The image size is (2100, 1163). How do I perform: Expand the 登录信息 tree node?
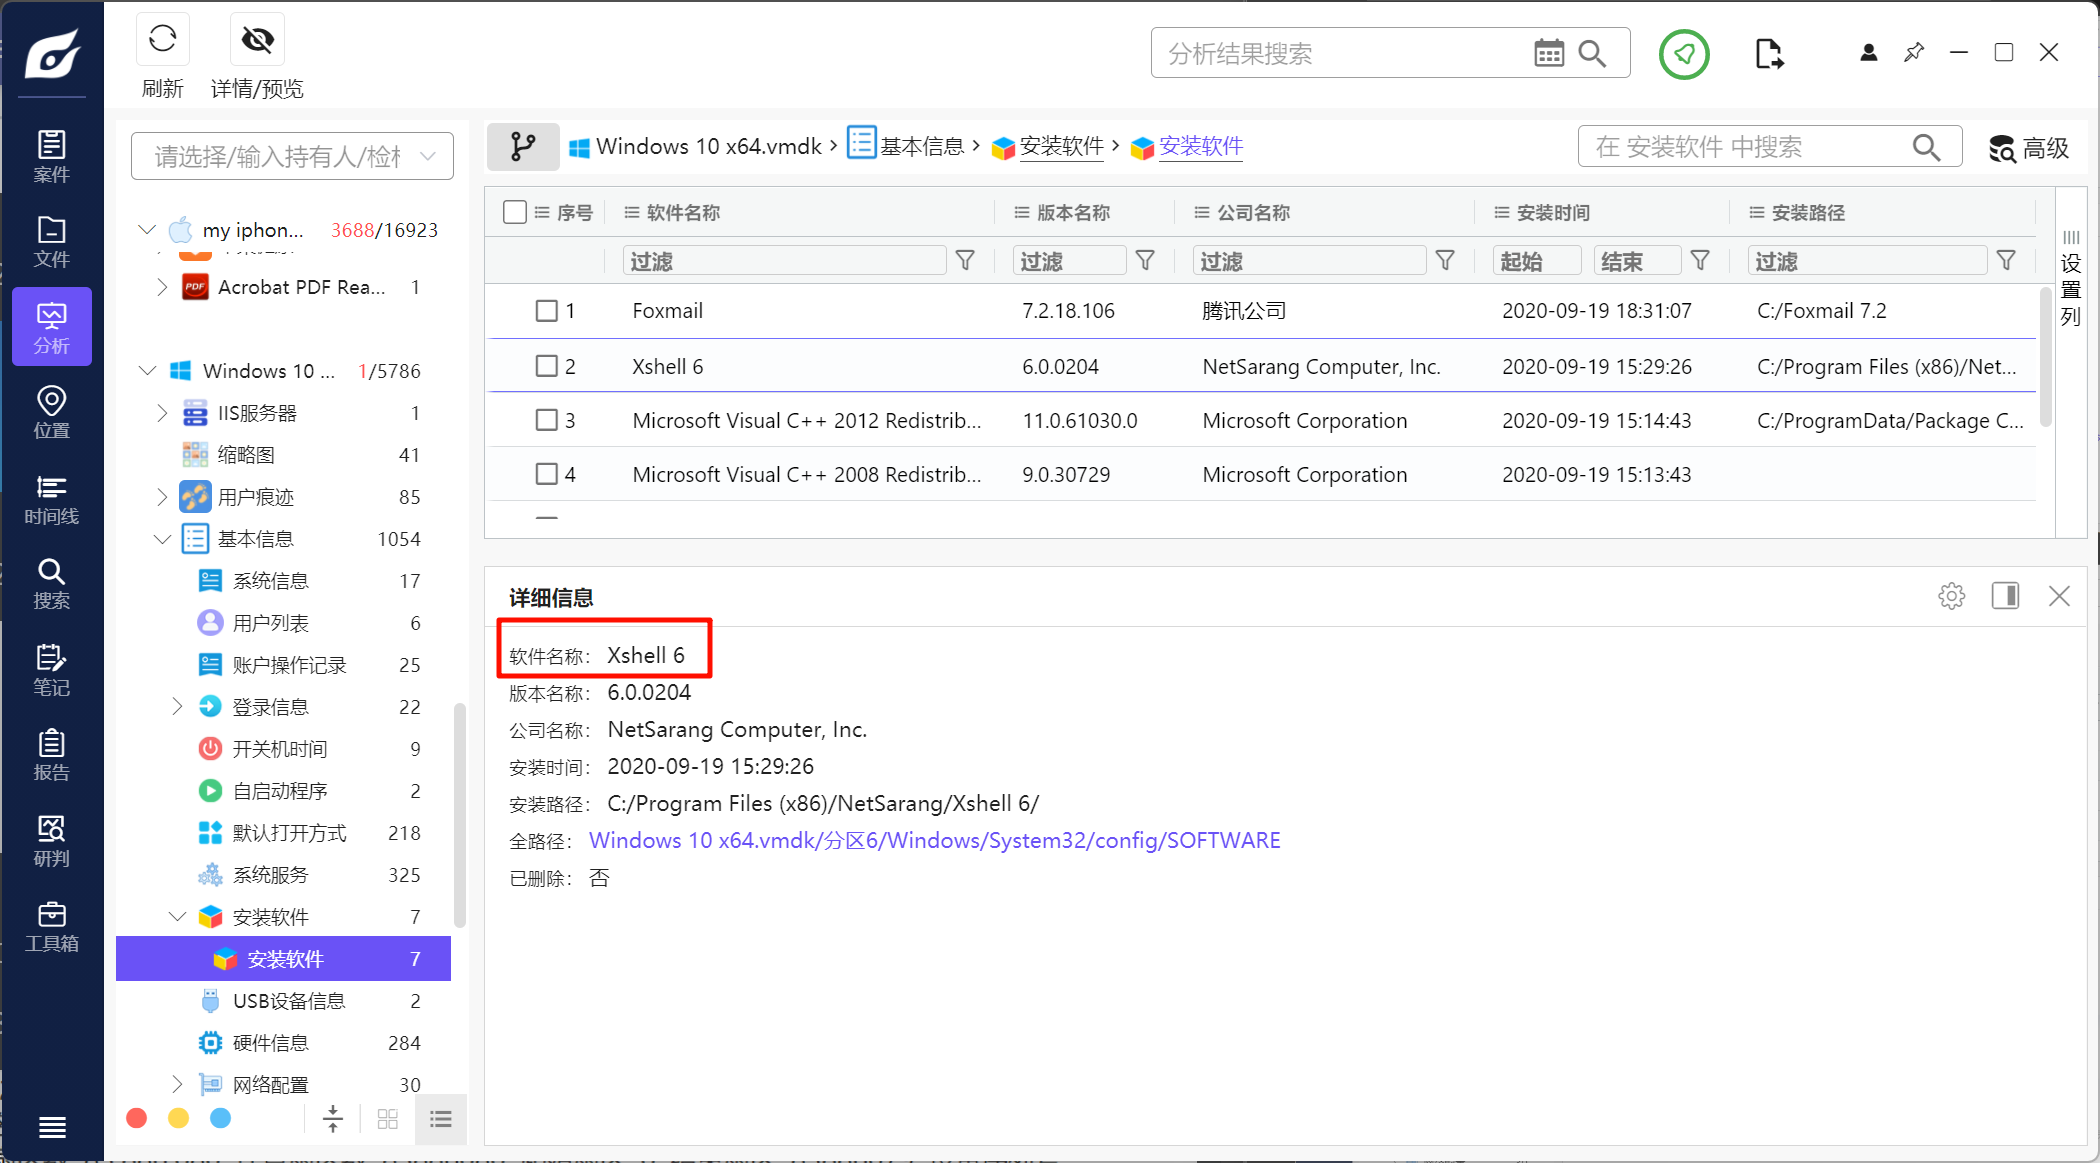pos(177,706)
